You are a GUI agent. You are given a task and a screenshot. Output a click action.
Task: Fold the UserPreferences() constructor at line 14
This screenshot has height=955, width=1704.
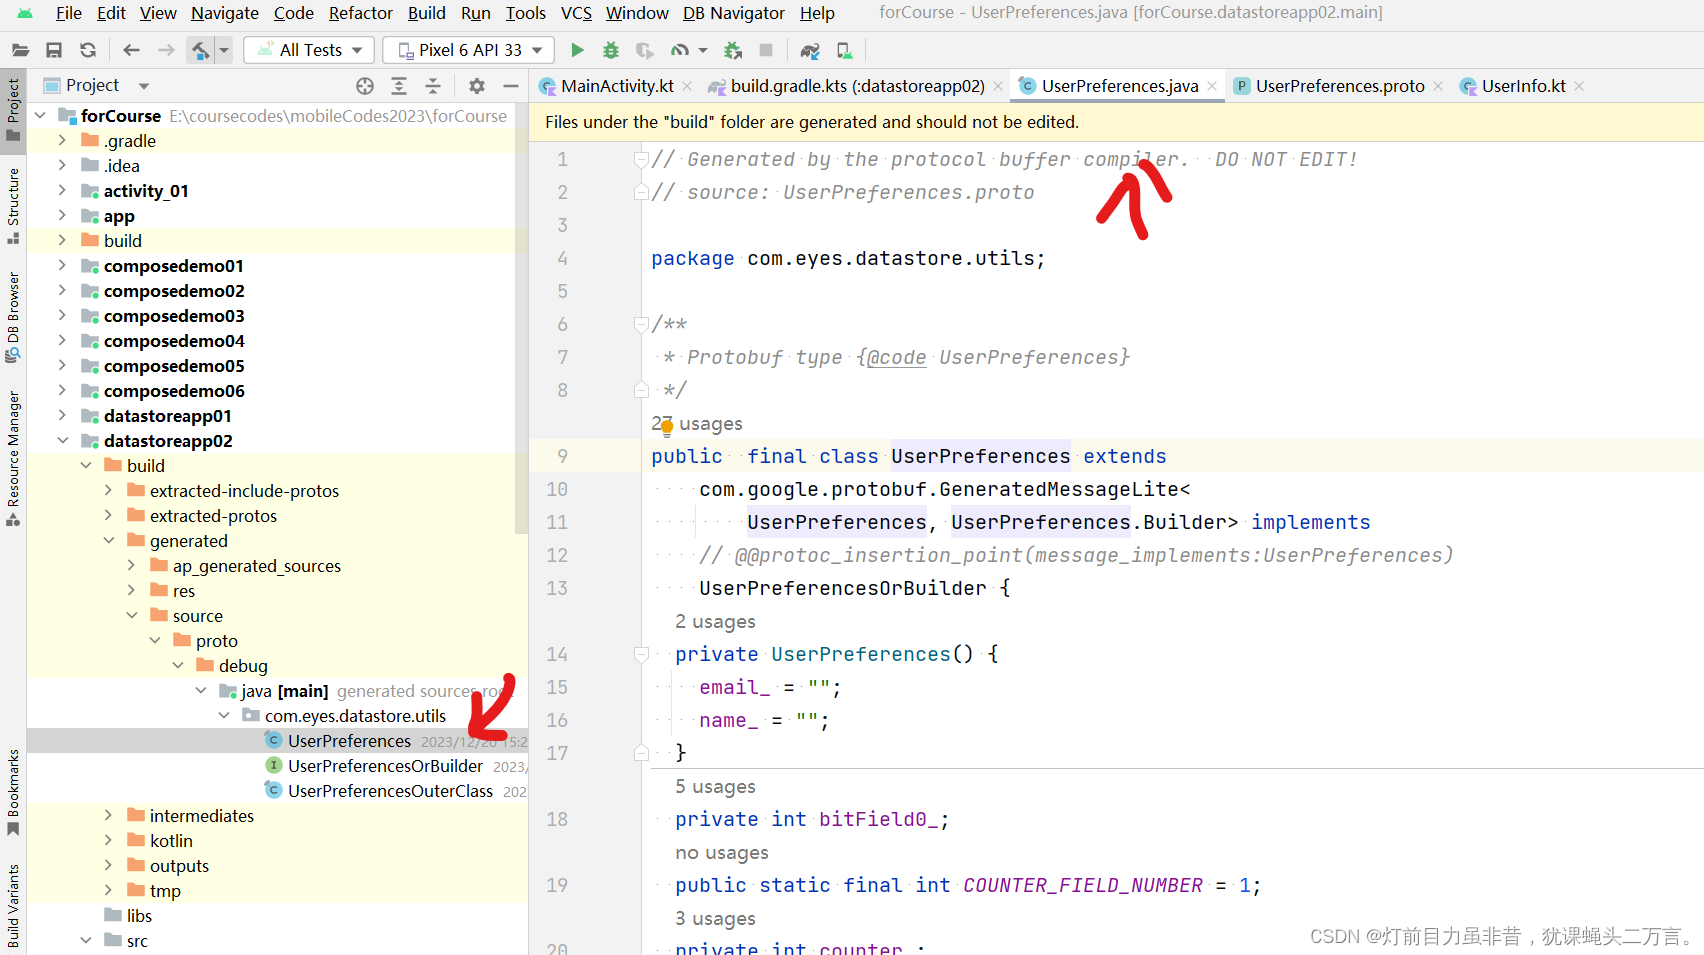[641, 654]
